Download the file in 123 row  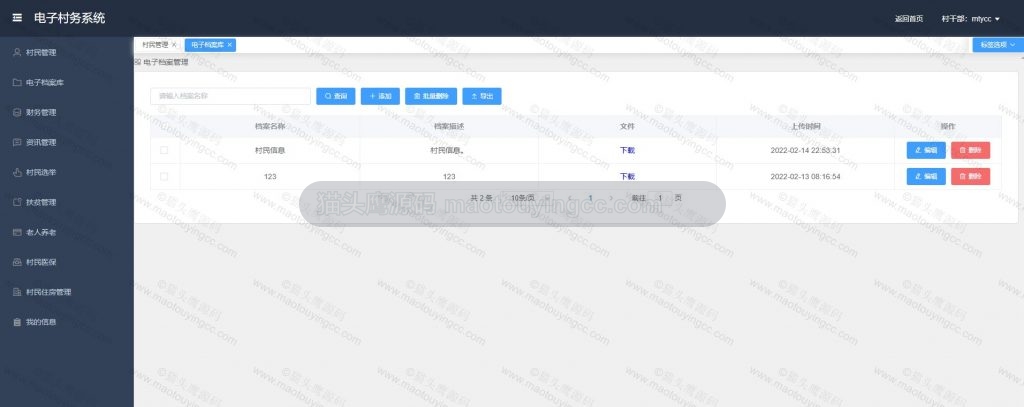point(627,176)
